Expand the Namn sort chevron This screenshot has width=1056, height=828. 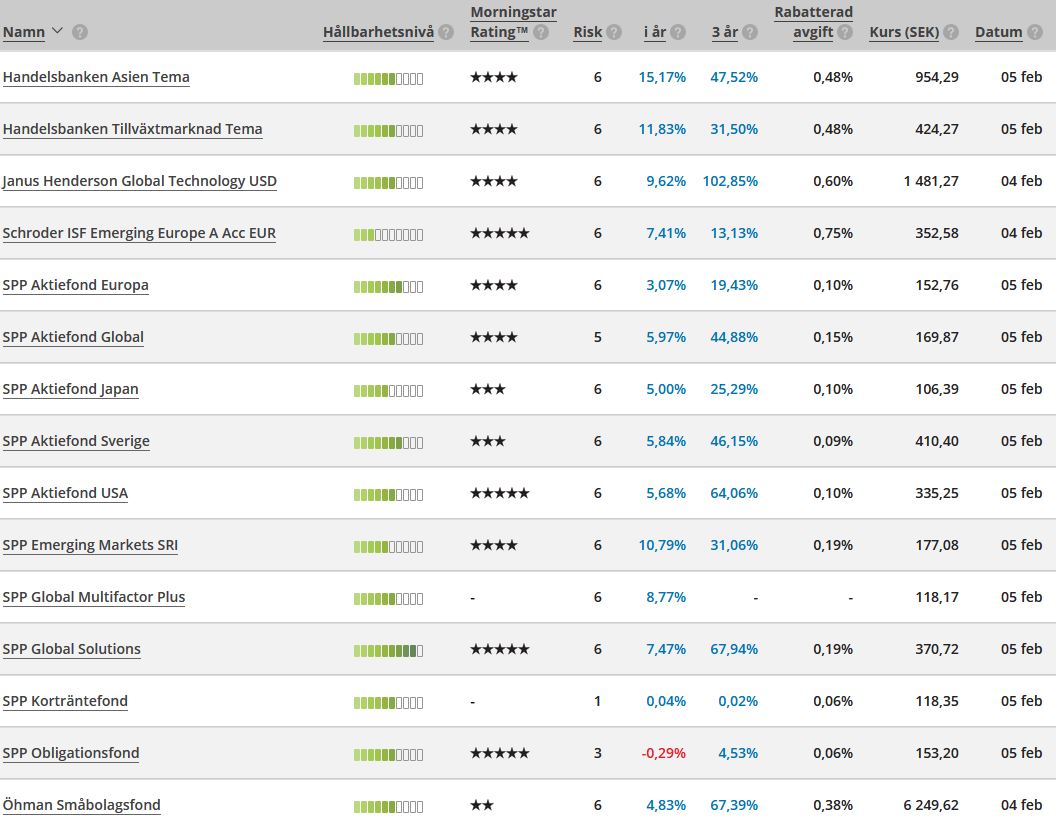57,31
